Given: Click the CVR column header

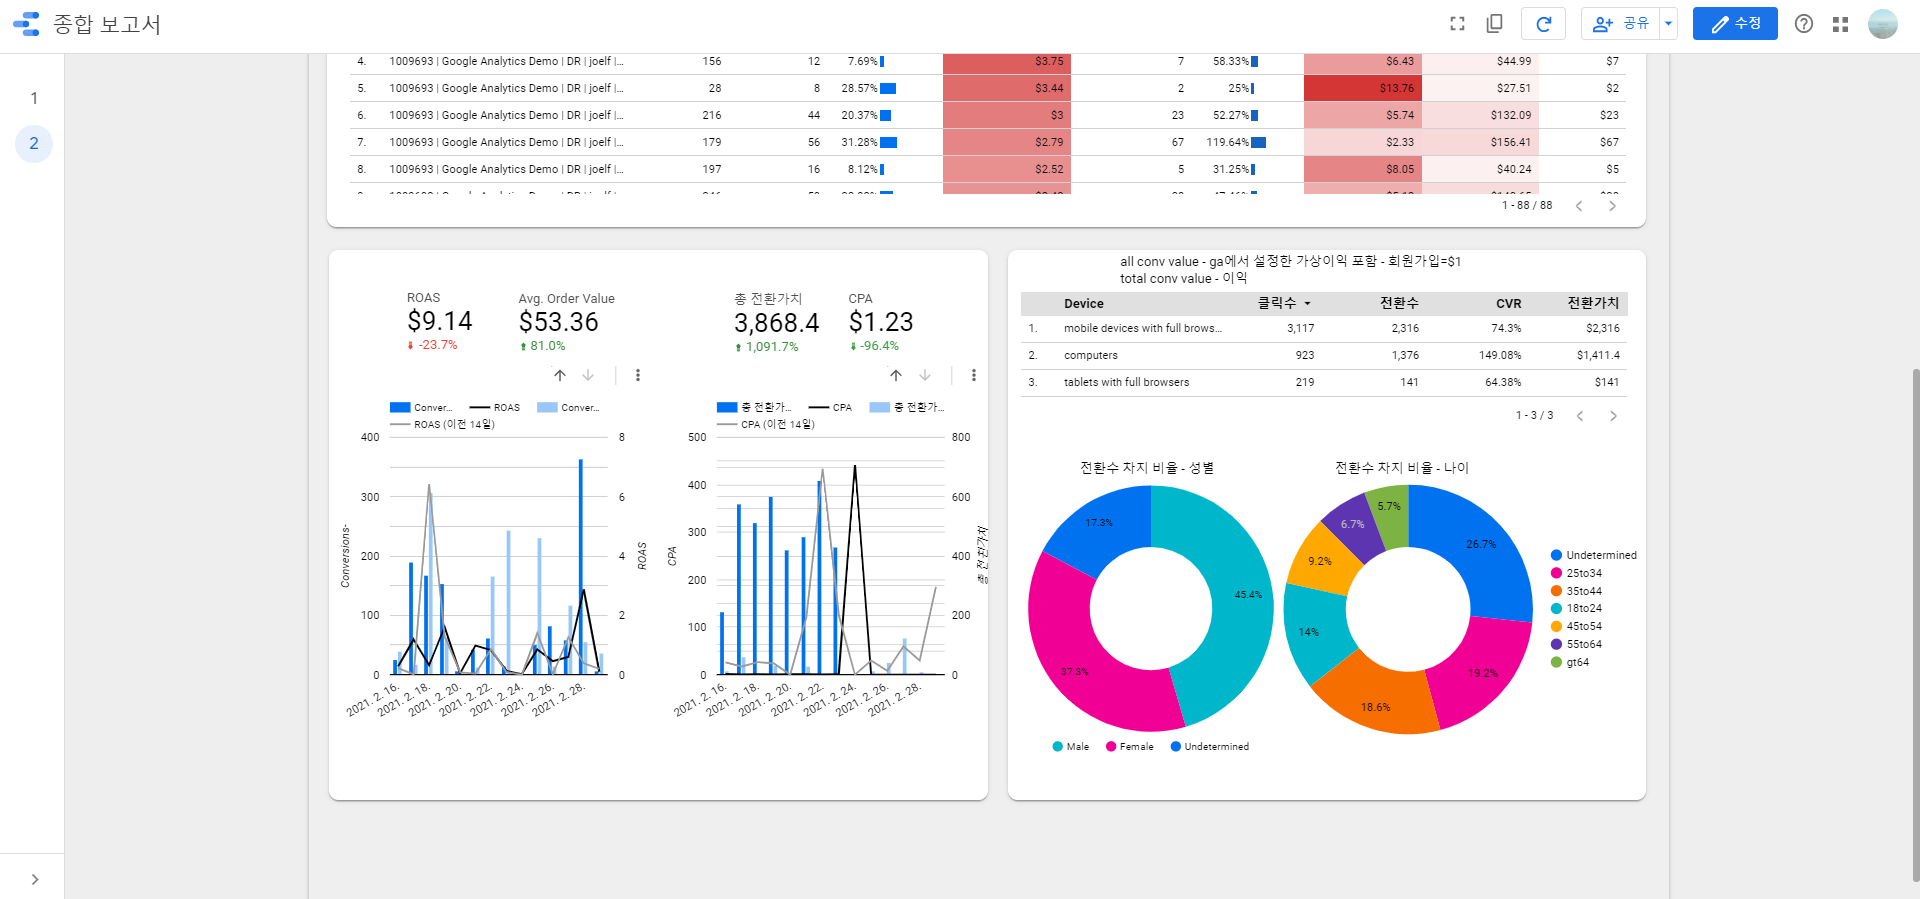Looking at the screenshot, I should pyautogui.click(x=1508, y=304).
